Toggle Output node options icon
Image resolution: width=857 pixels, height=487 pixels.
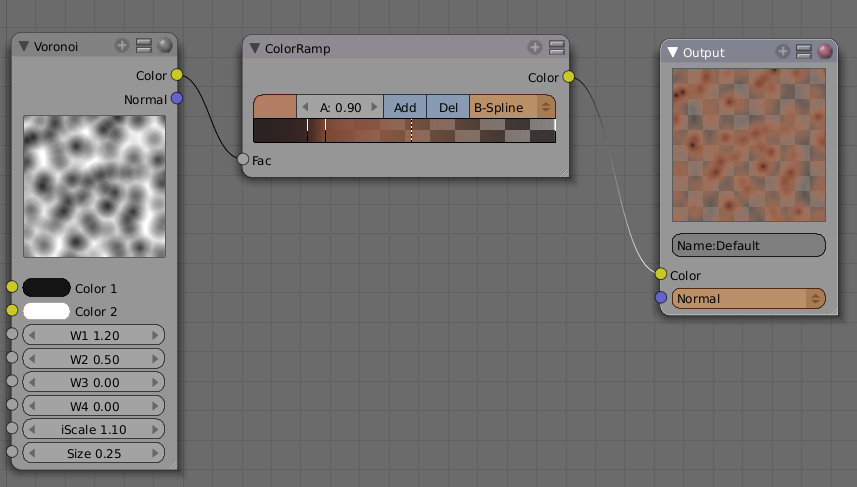(804, 51)
